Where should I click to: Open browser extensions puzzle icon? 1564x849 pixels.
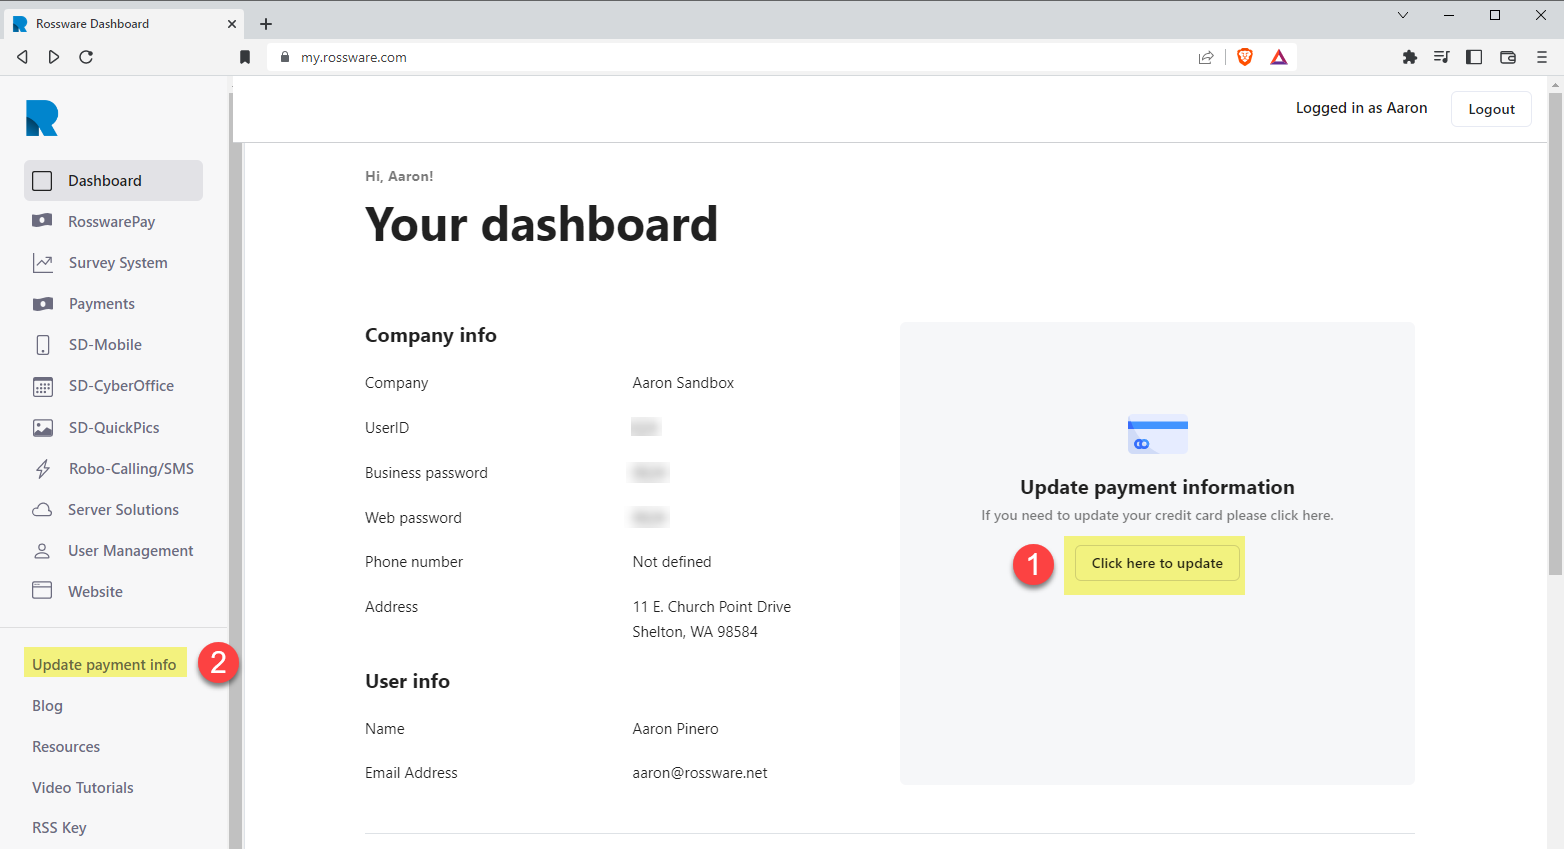(1410, 57)
